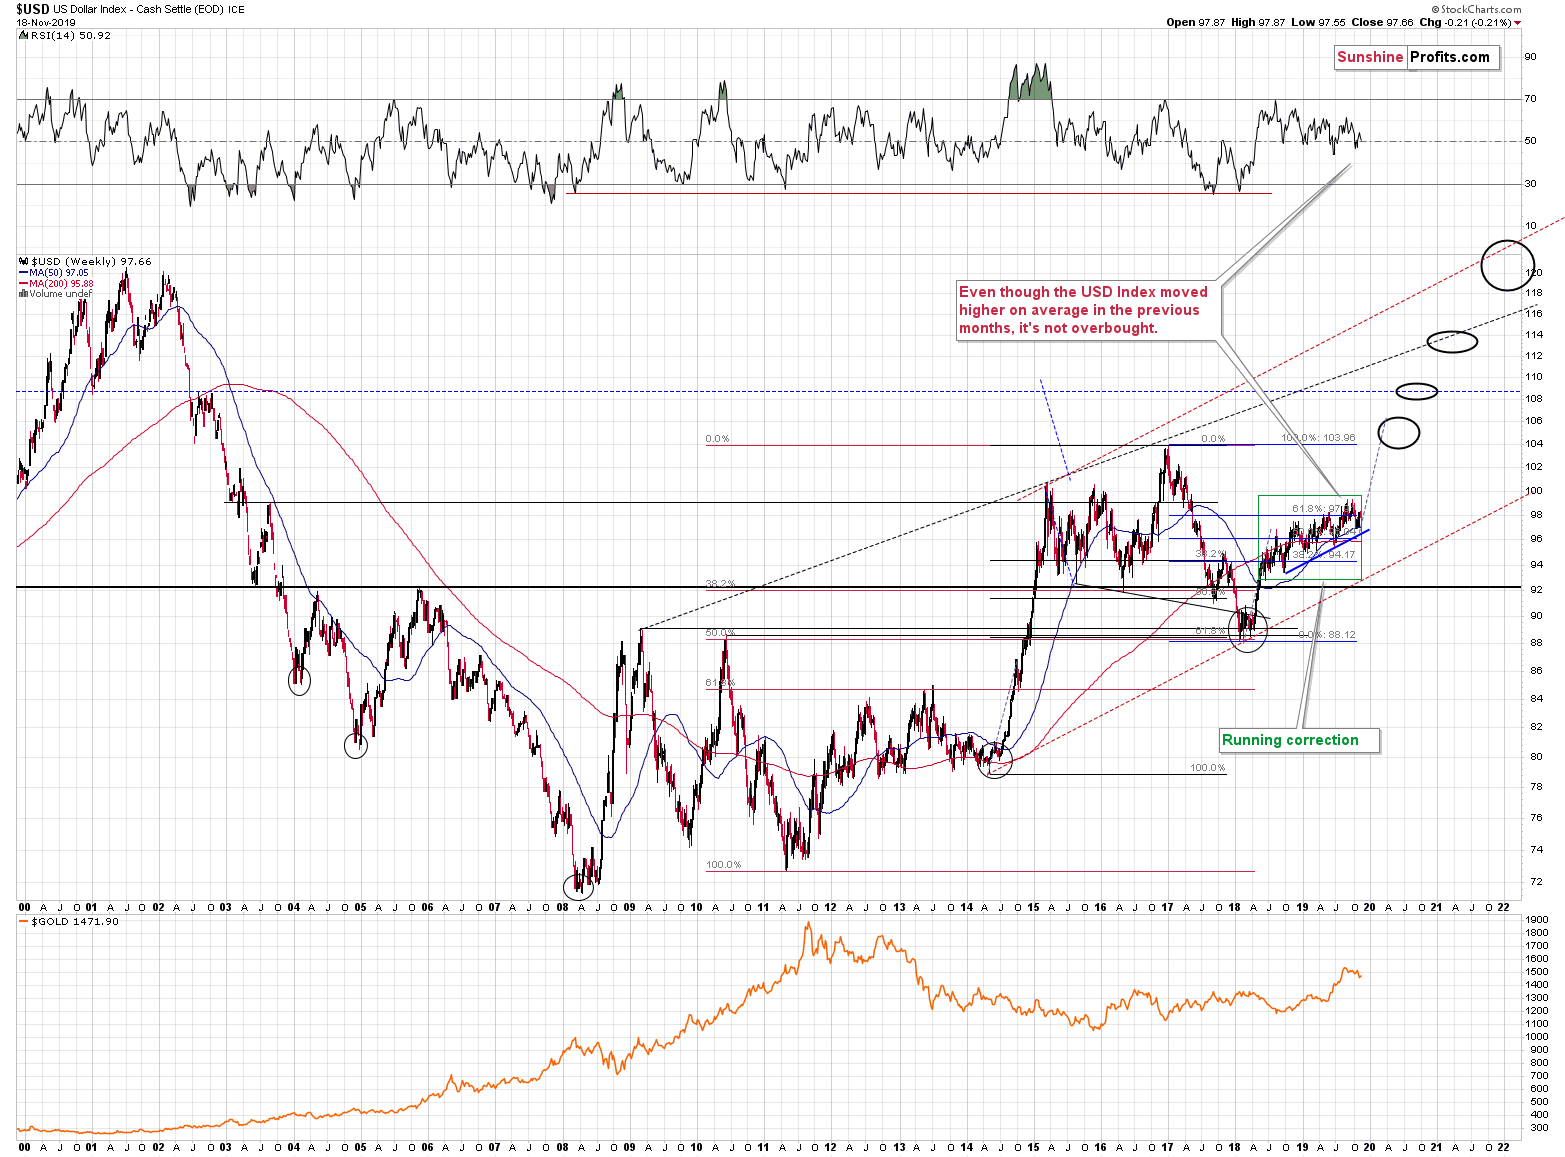This screenshot has height=1157, width=1565.
Task: Click the circled 2014 low near 80
Action: click(x=996, y=761)
